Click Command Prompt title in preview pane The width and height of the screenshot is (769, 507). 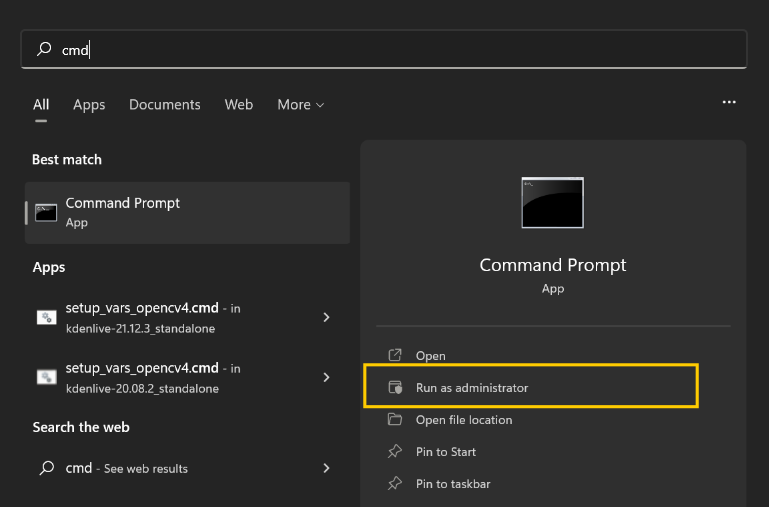pos(553,265)
